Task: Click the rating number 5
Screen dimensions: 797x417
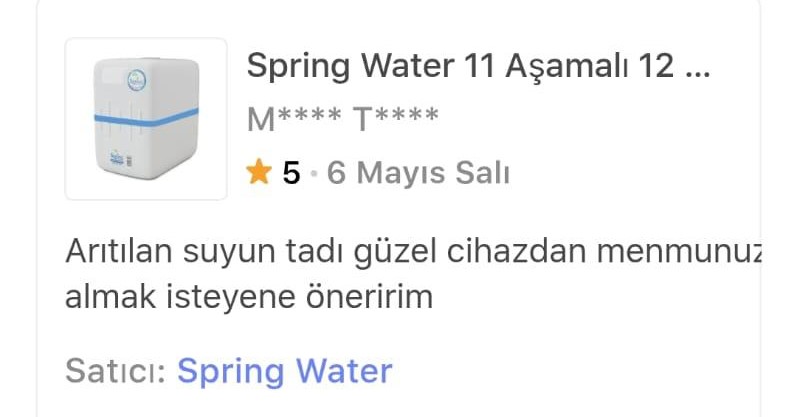Action: [291, 173]
